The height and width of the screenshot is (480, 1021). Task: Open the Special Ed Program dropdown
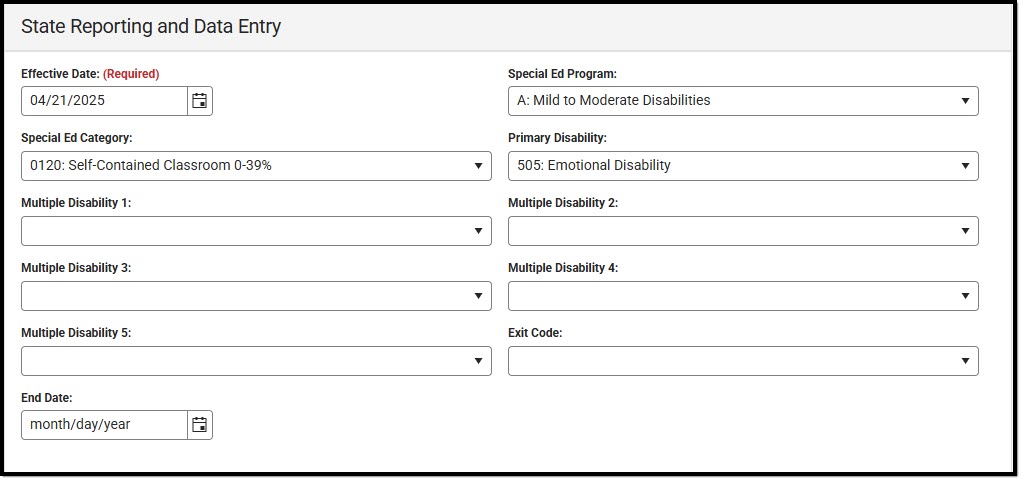[742, 101]
